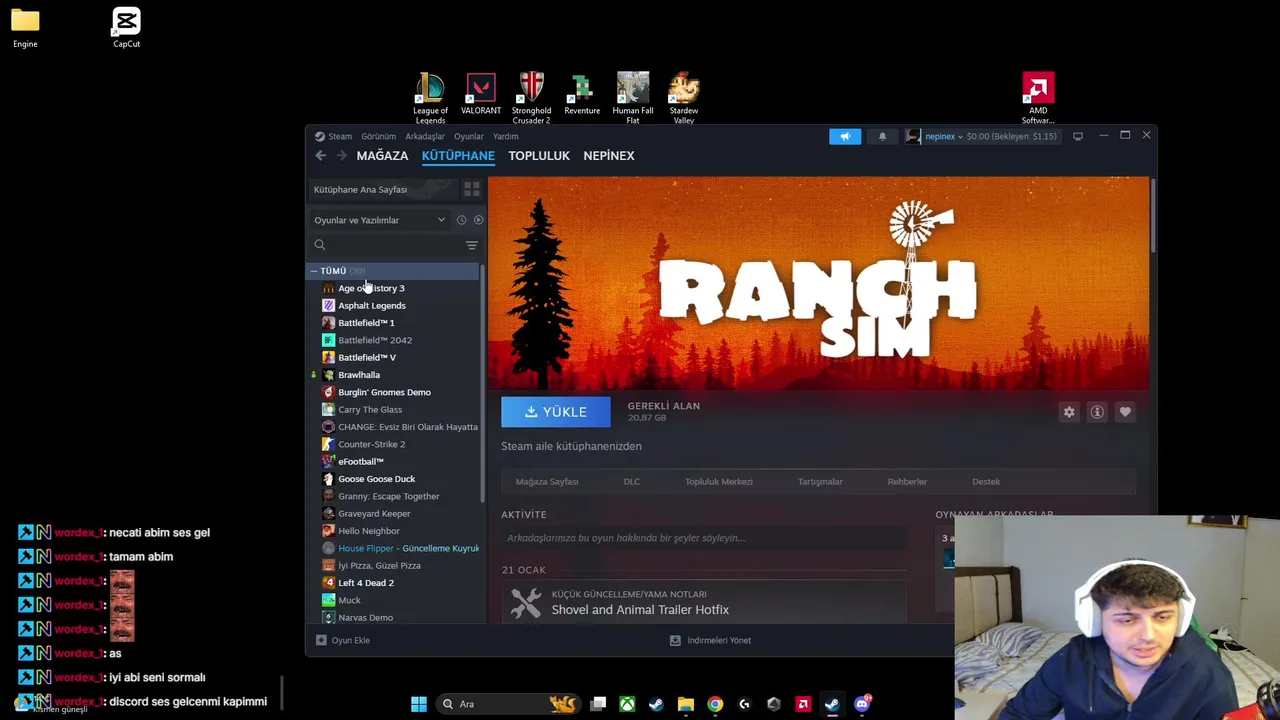The width and height of the screenshot is (1280, 720).
Task: Open the Yardım menu
Action: click(505, 136)
